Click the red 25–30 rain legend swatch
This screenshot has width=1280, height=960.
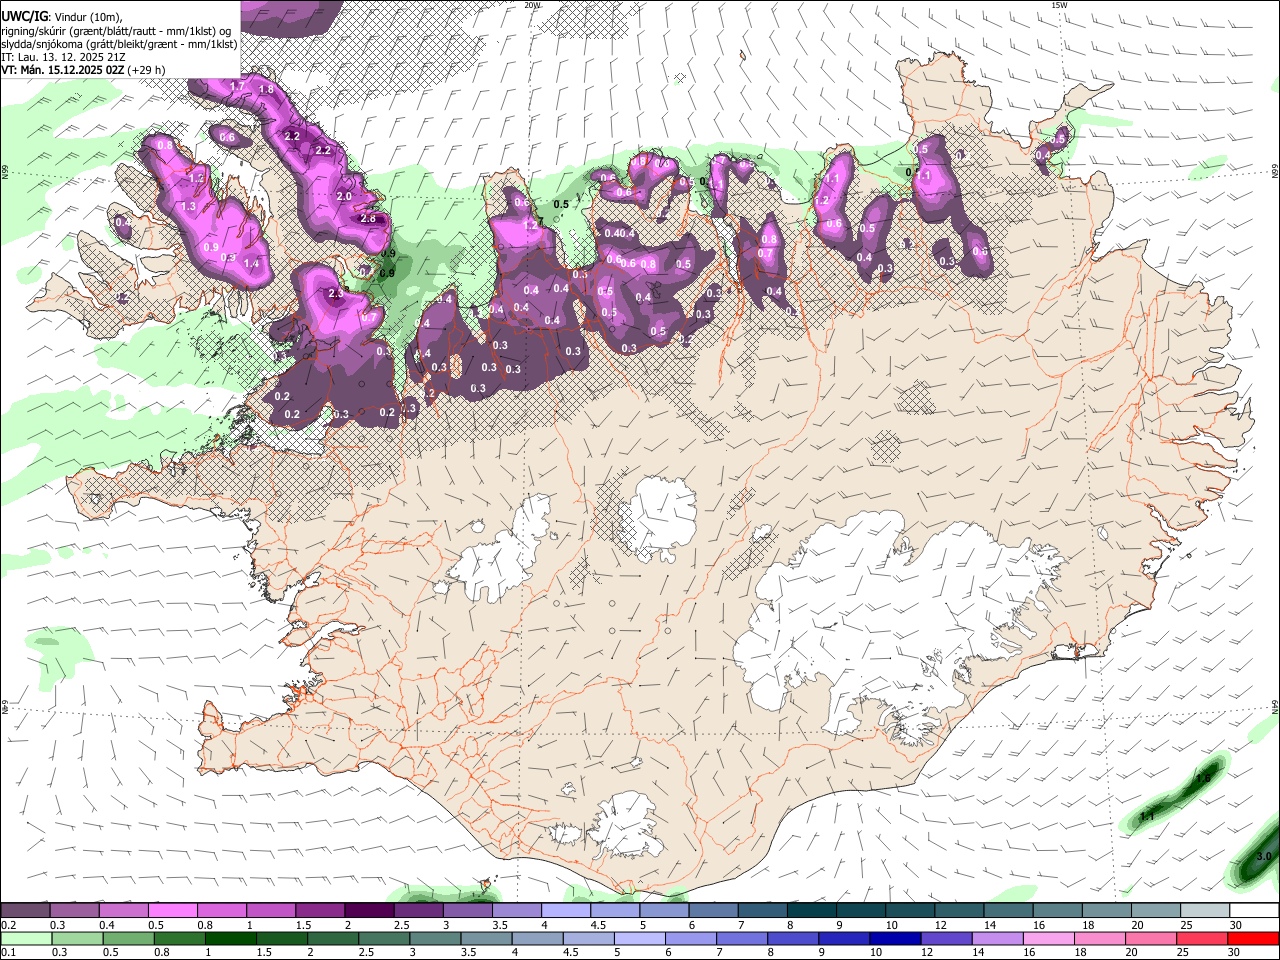coord(1203,938)
